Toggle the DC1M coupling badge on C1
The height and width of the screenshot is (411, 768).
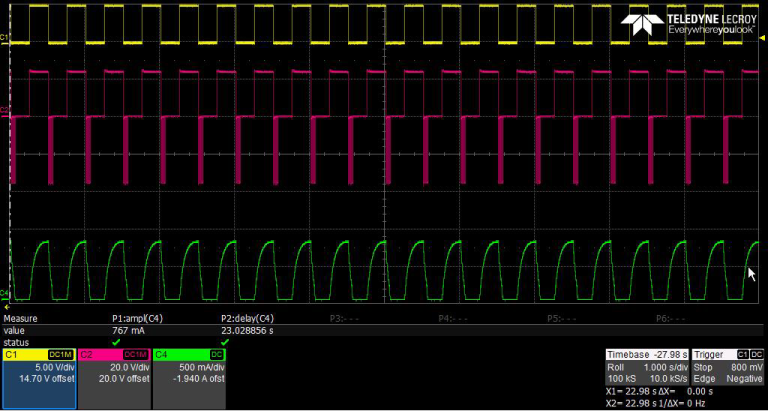(61, 355)
